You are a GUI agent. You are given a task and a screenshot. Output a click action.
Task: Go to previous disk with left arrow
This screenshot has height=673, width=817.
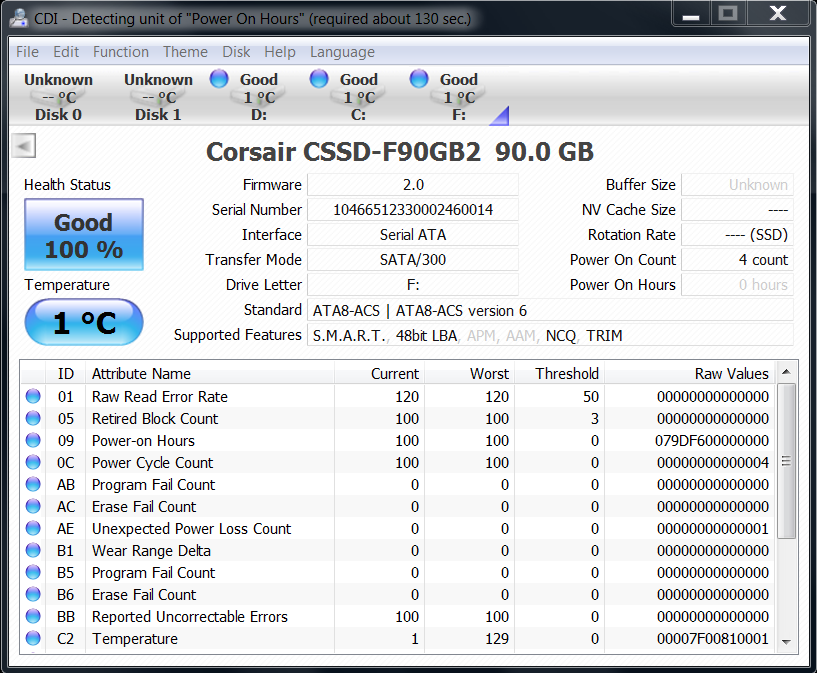(23, 146)
